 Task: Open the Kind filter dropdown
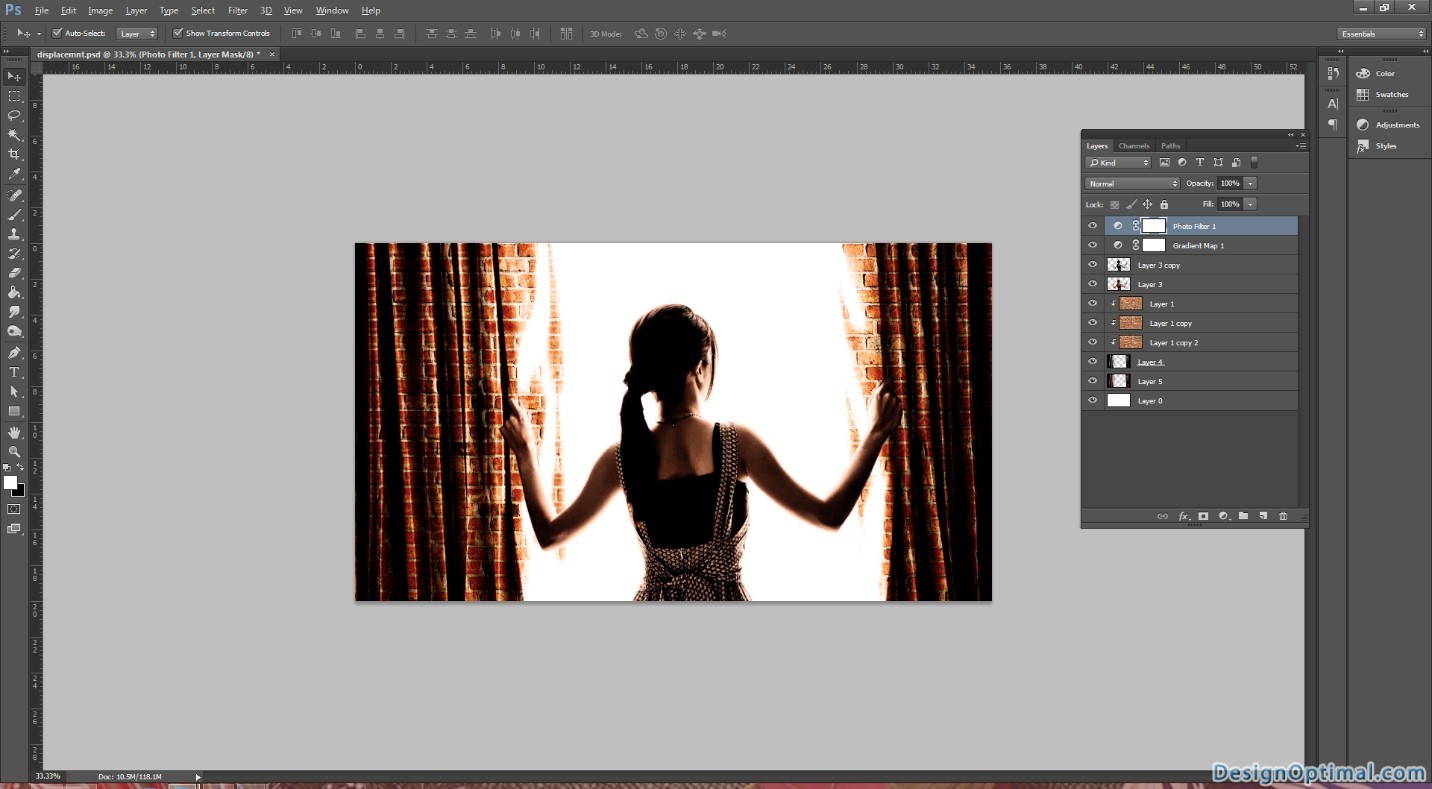(1118, 162)
